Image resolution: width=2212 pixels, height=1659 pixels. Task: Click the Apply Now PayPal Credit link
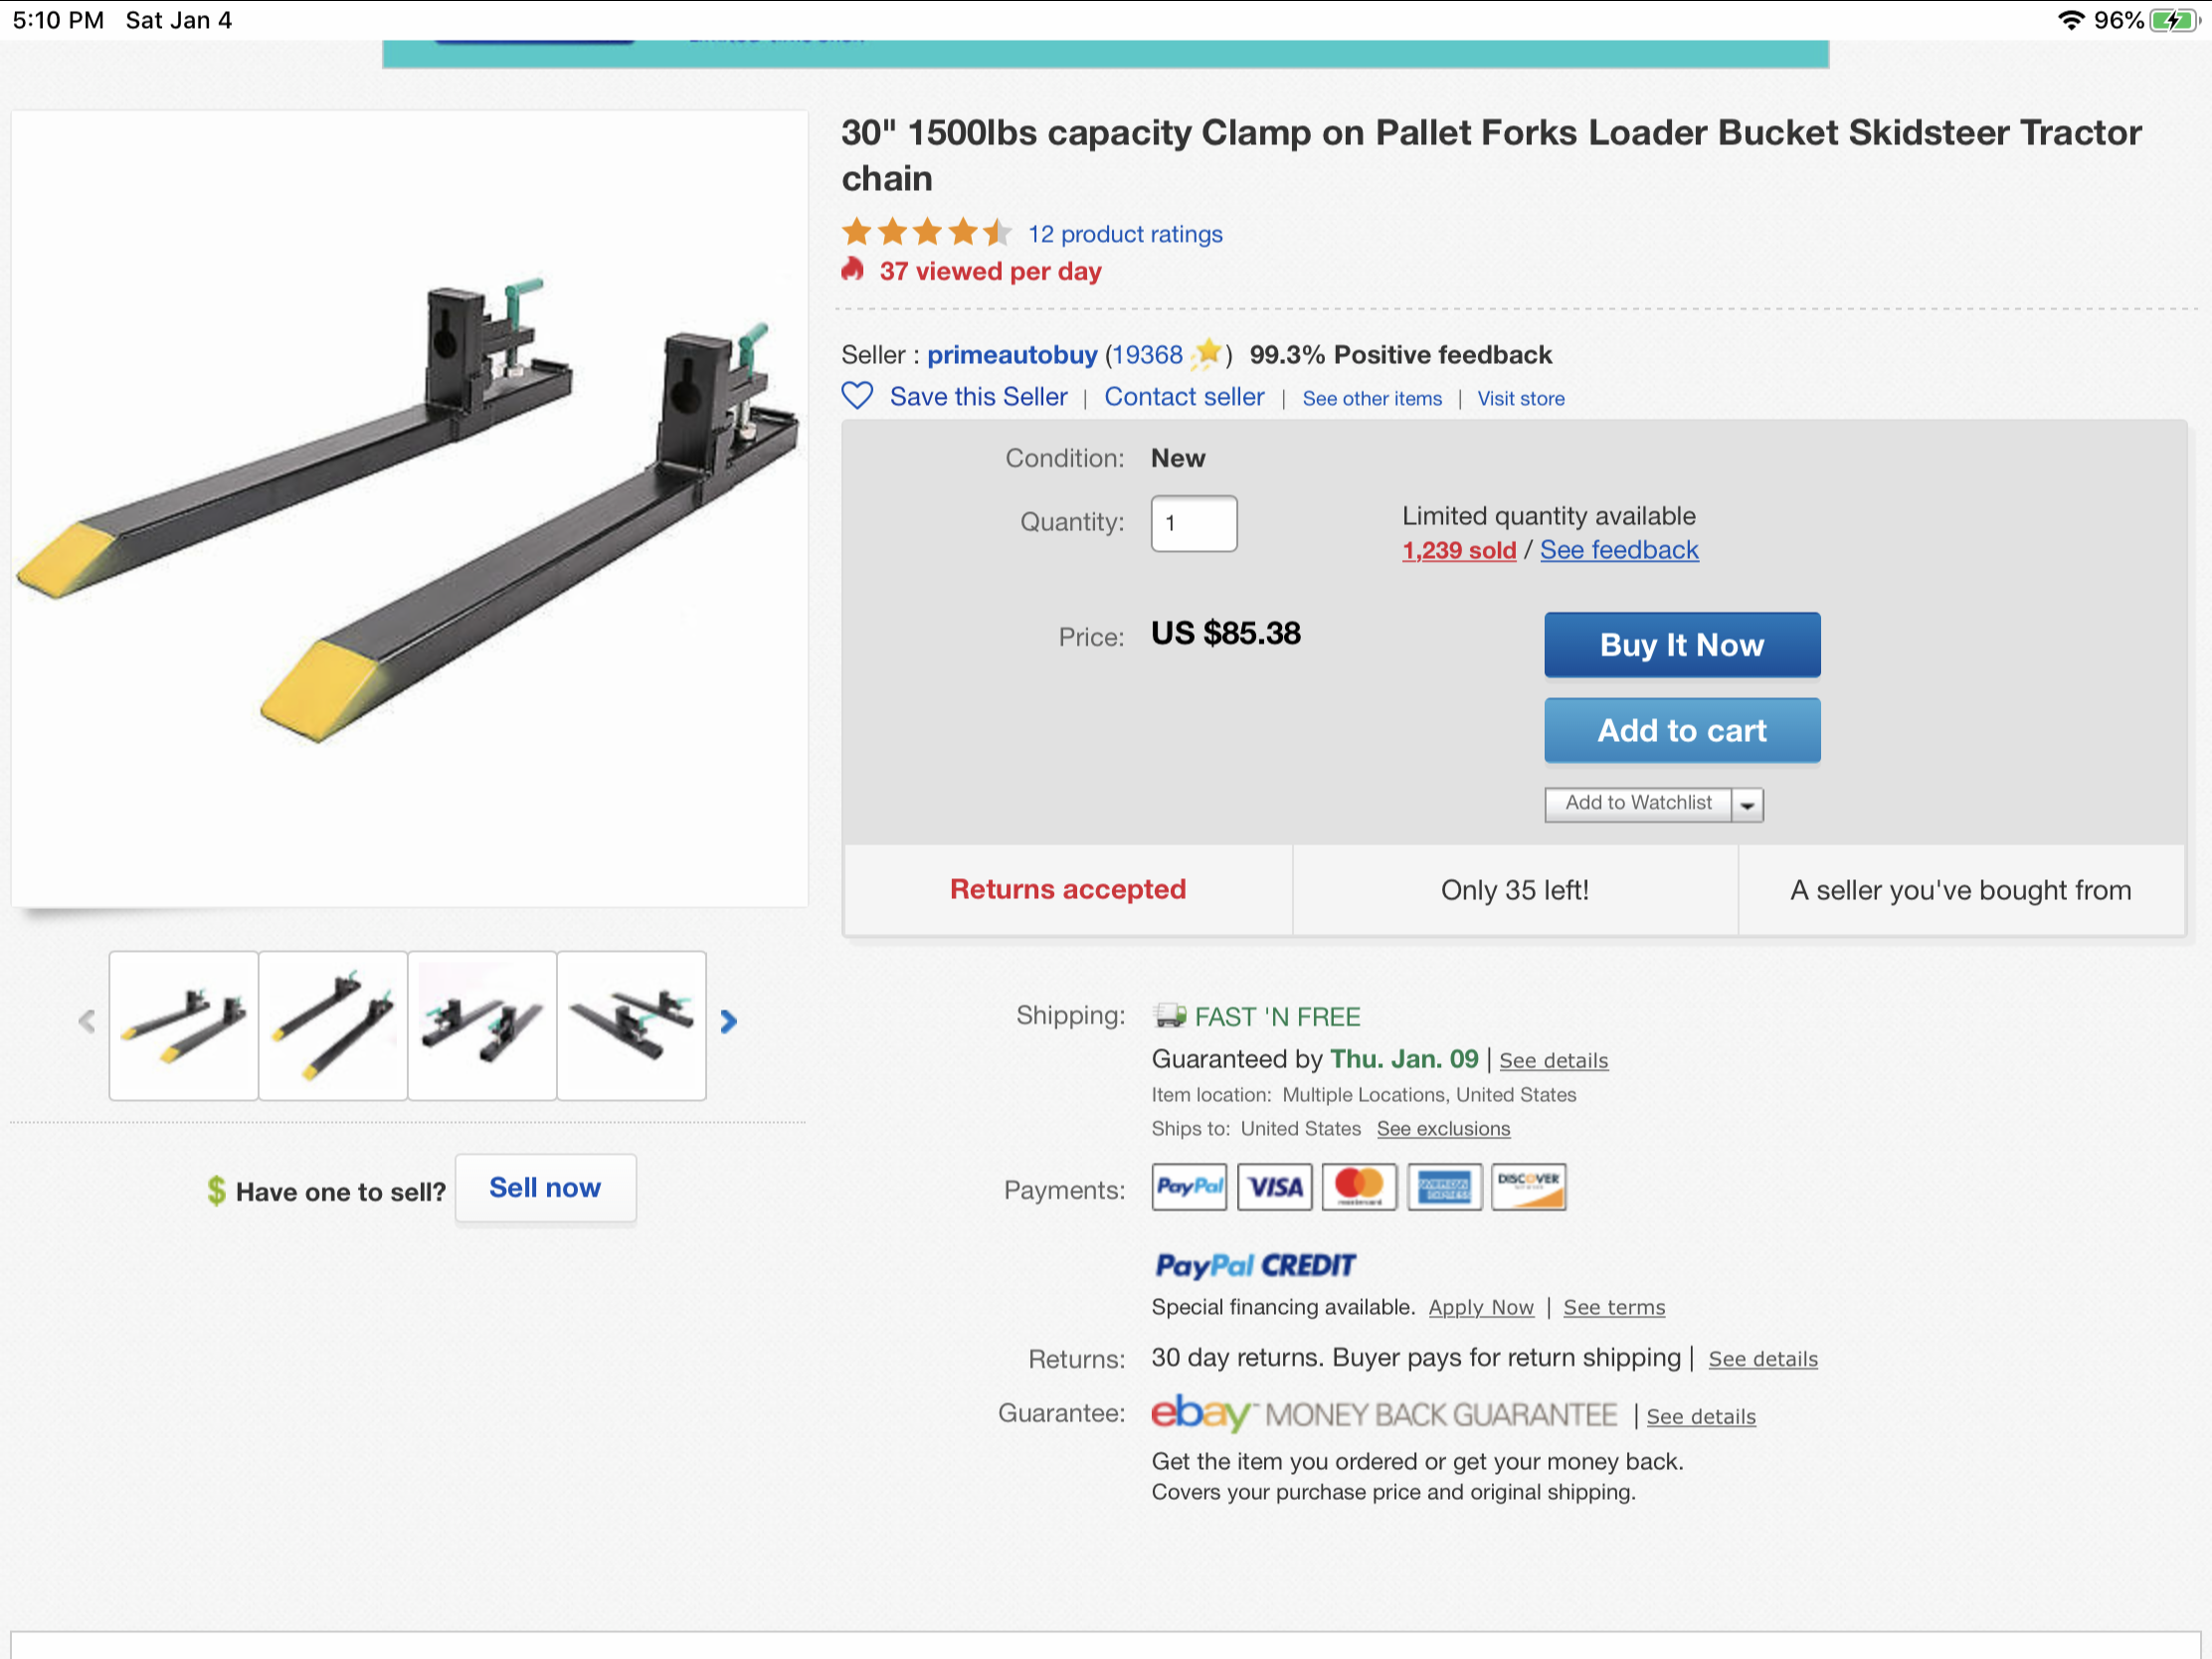pyautogui.click(x=1480, y=1307)
